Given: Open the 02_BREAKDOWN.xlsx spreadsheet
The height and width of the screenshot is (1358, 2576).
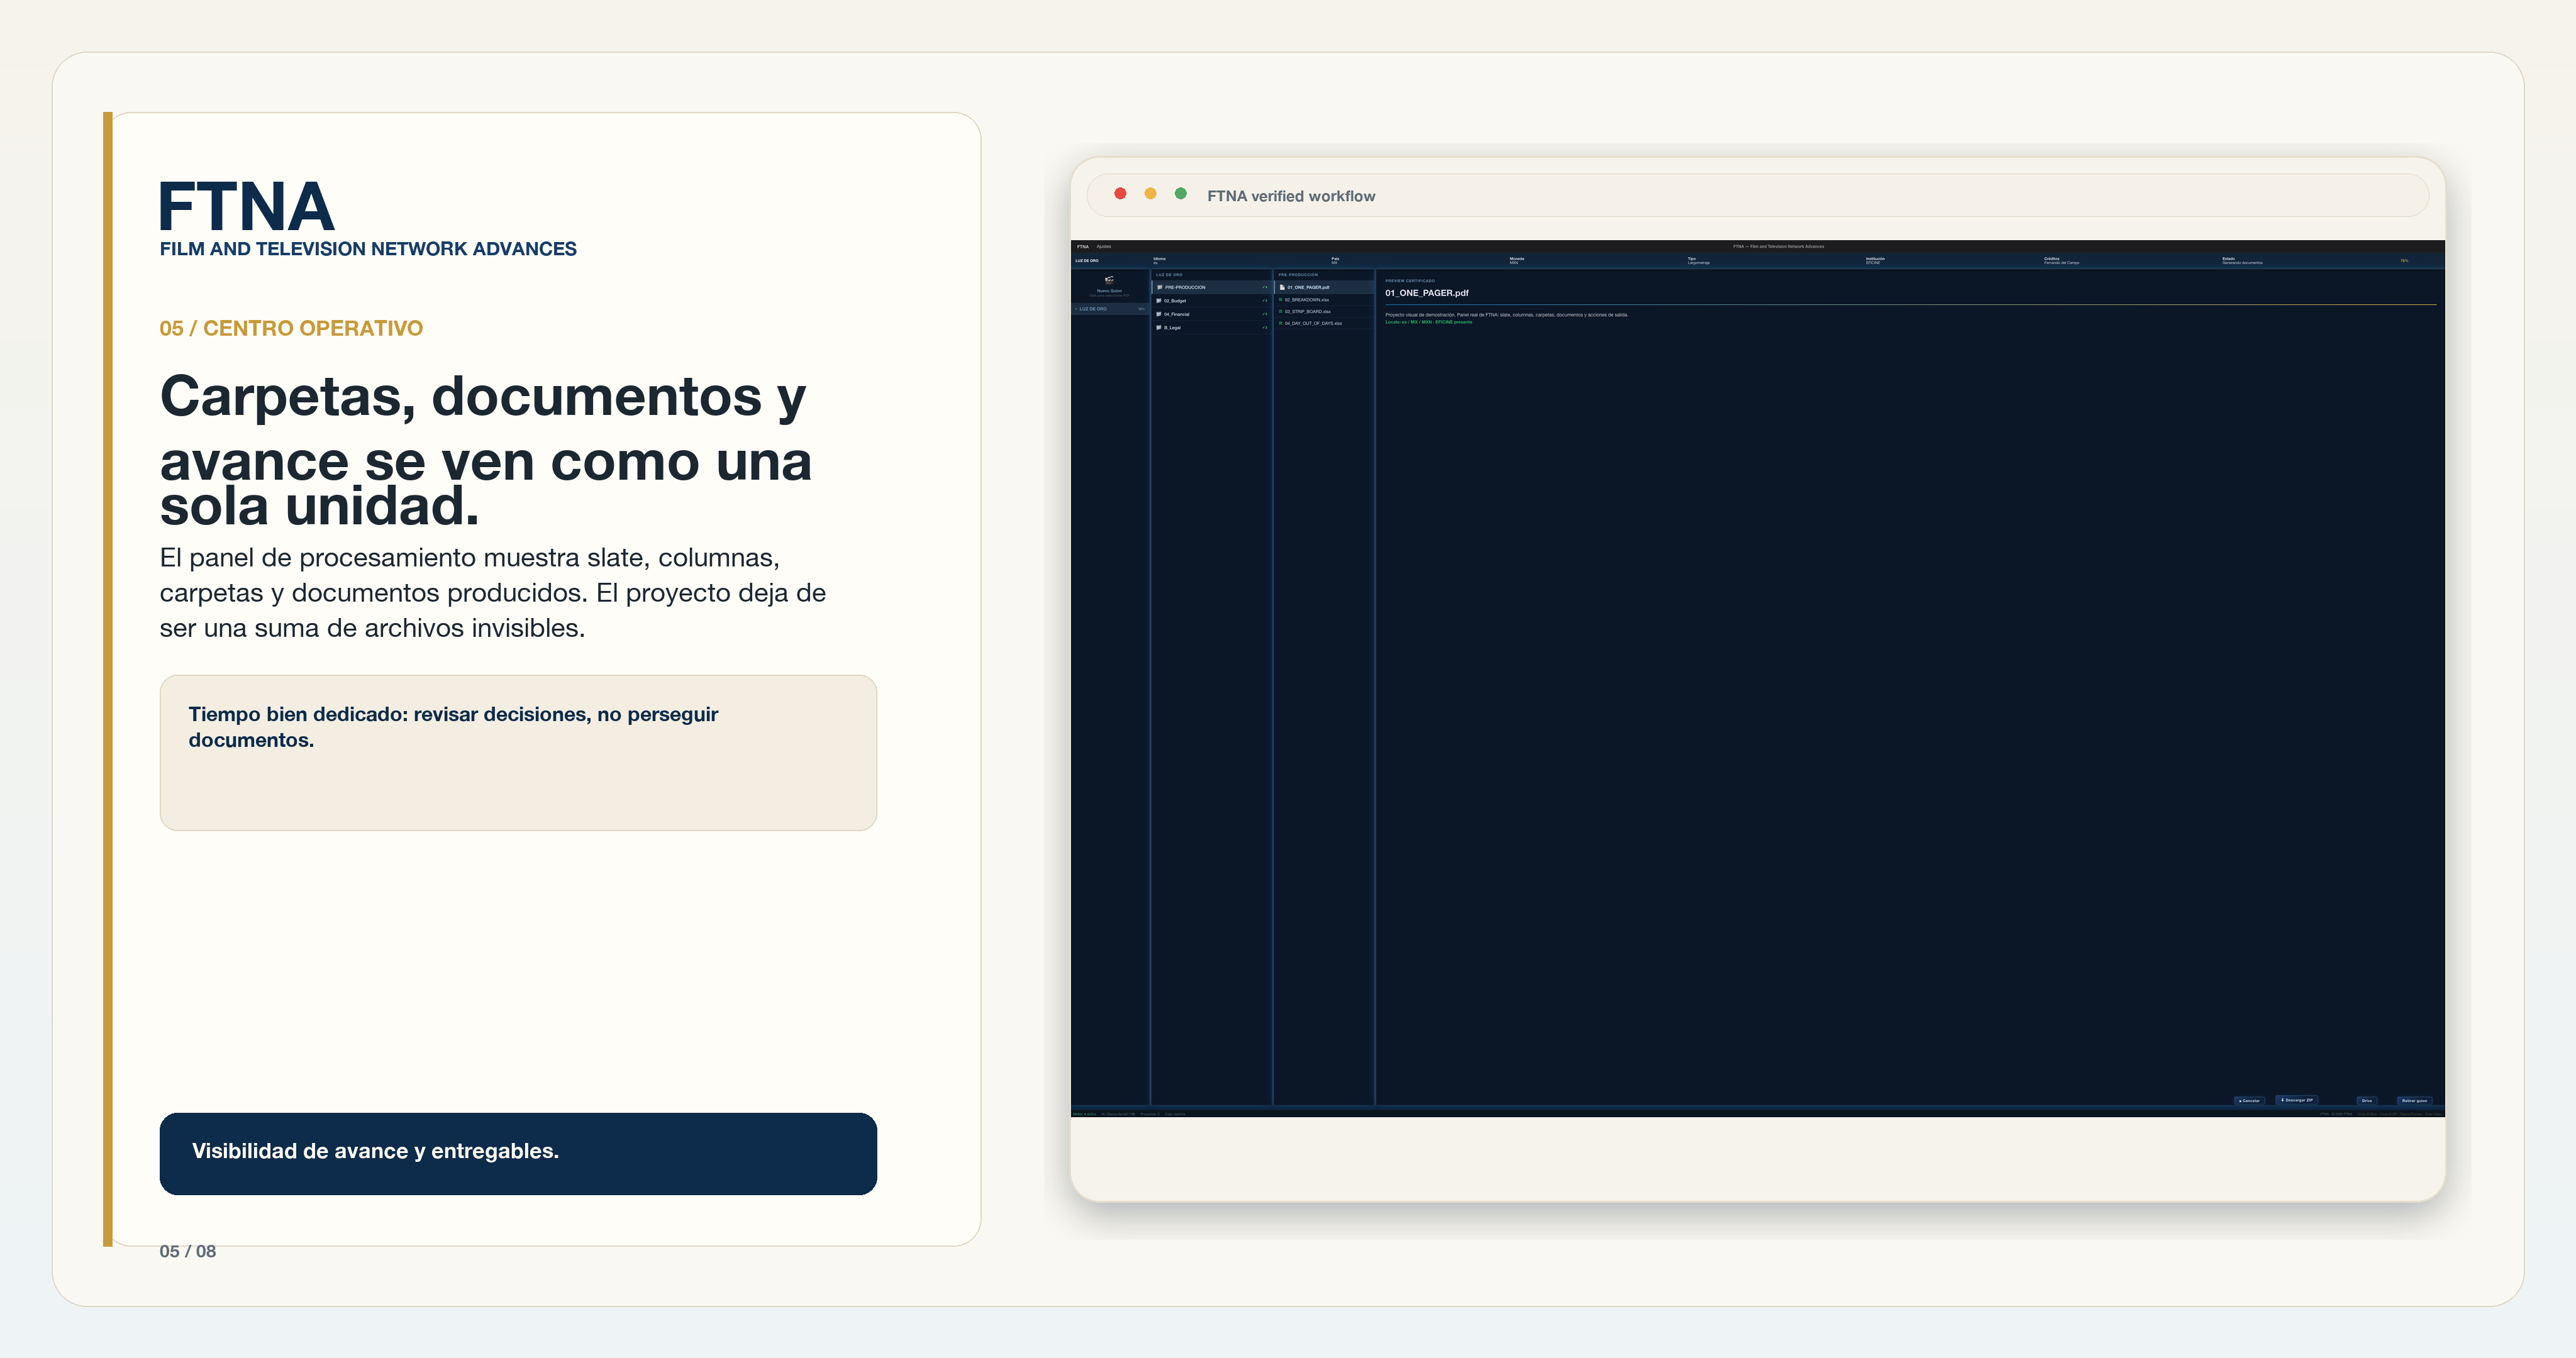Looking at the screenshot, I should [x=1324, y=299].
